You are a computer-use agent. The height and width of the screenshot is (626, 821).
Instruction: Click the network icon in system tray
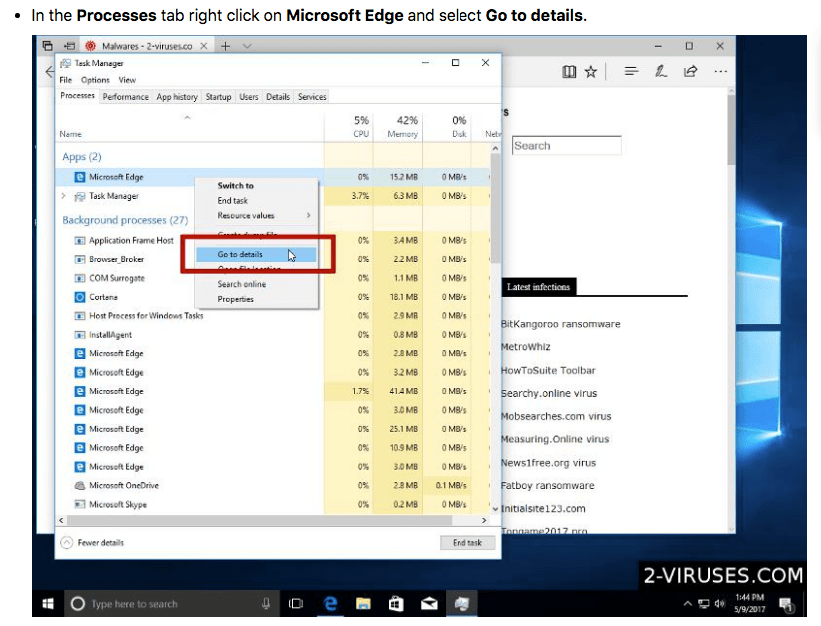704,604
